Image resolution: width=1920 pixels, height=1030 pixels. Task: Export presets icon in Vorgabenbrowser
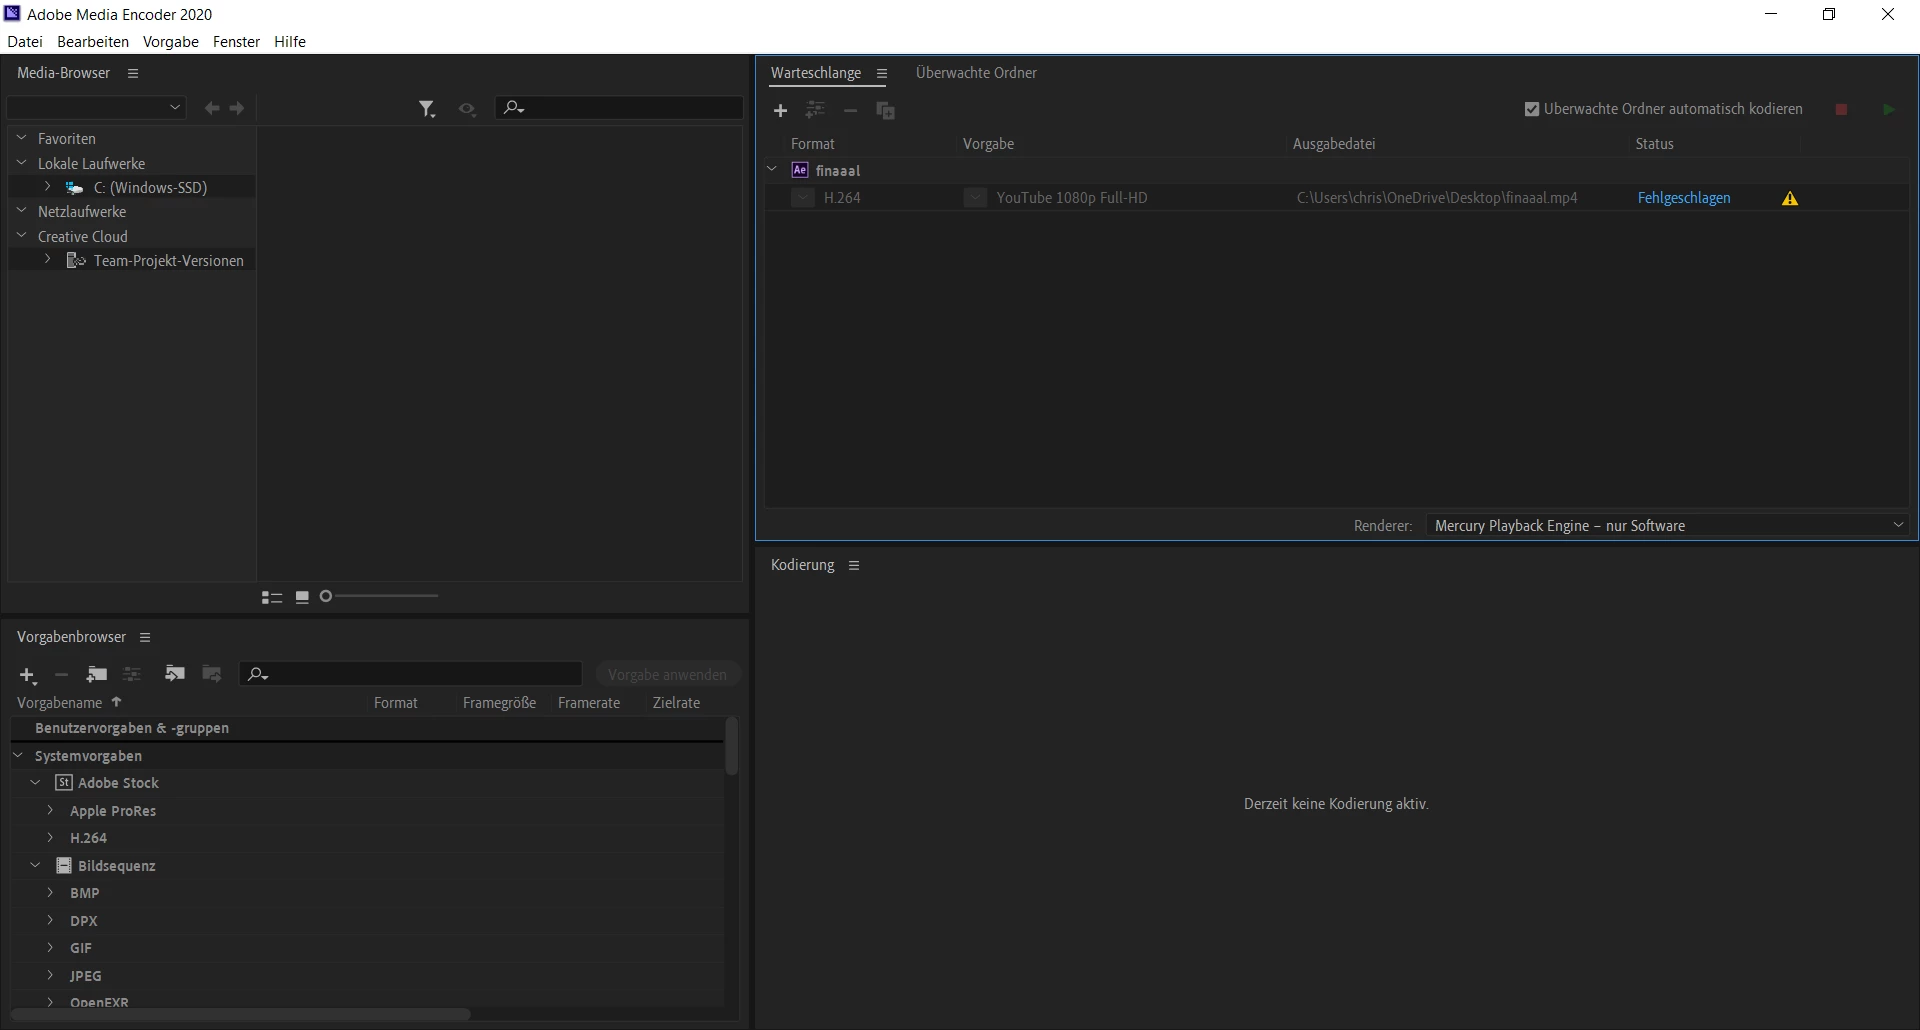(x=211, y=674)
